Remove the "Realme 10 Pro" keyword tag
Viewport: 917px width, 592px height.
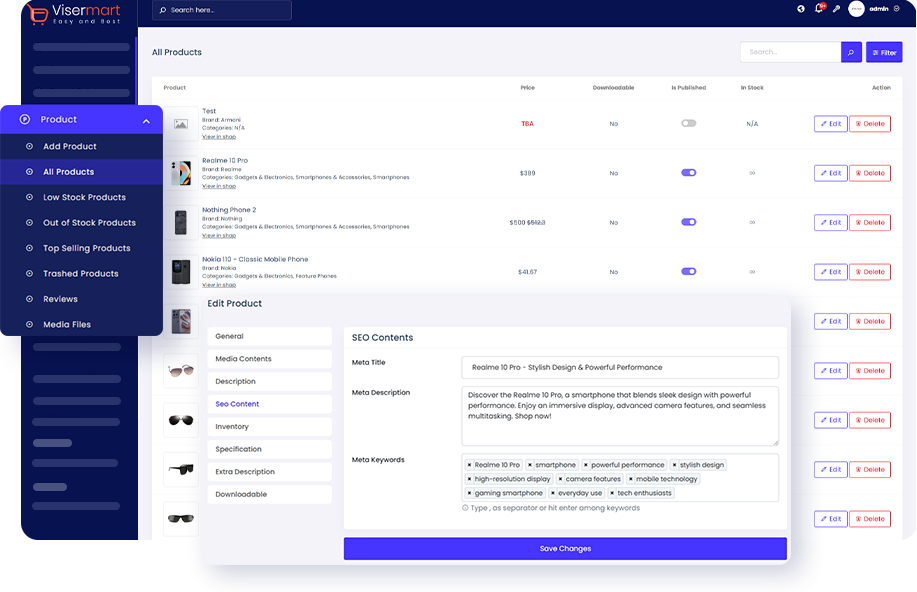click(x=469, y=465)
